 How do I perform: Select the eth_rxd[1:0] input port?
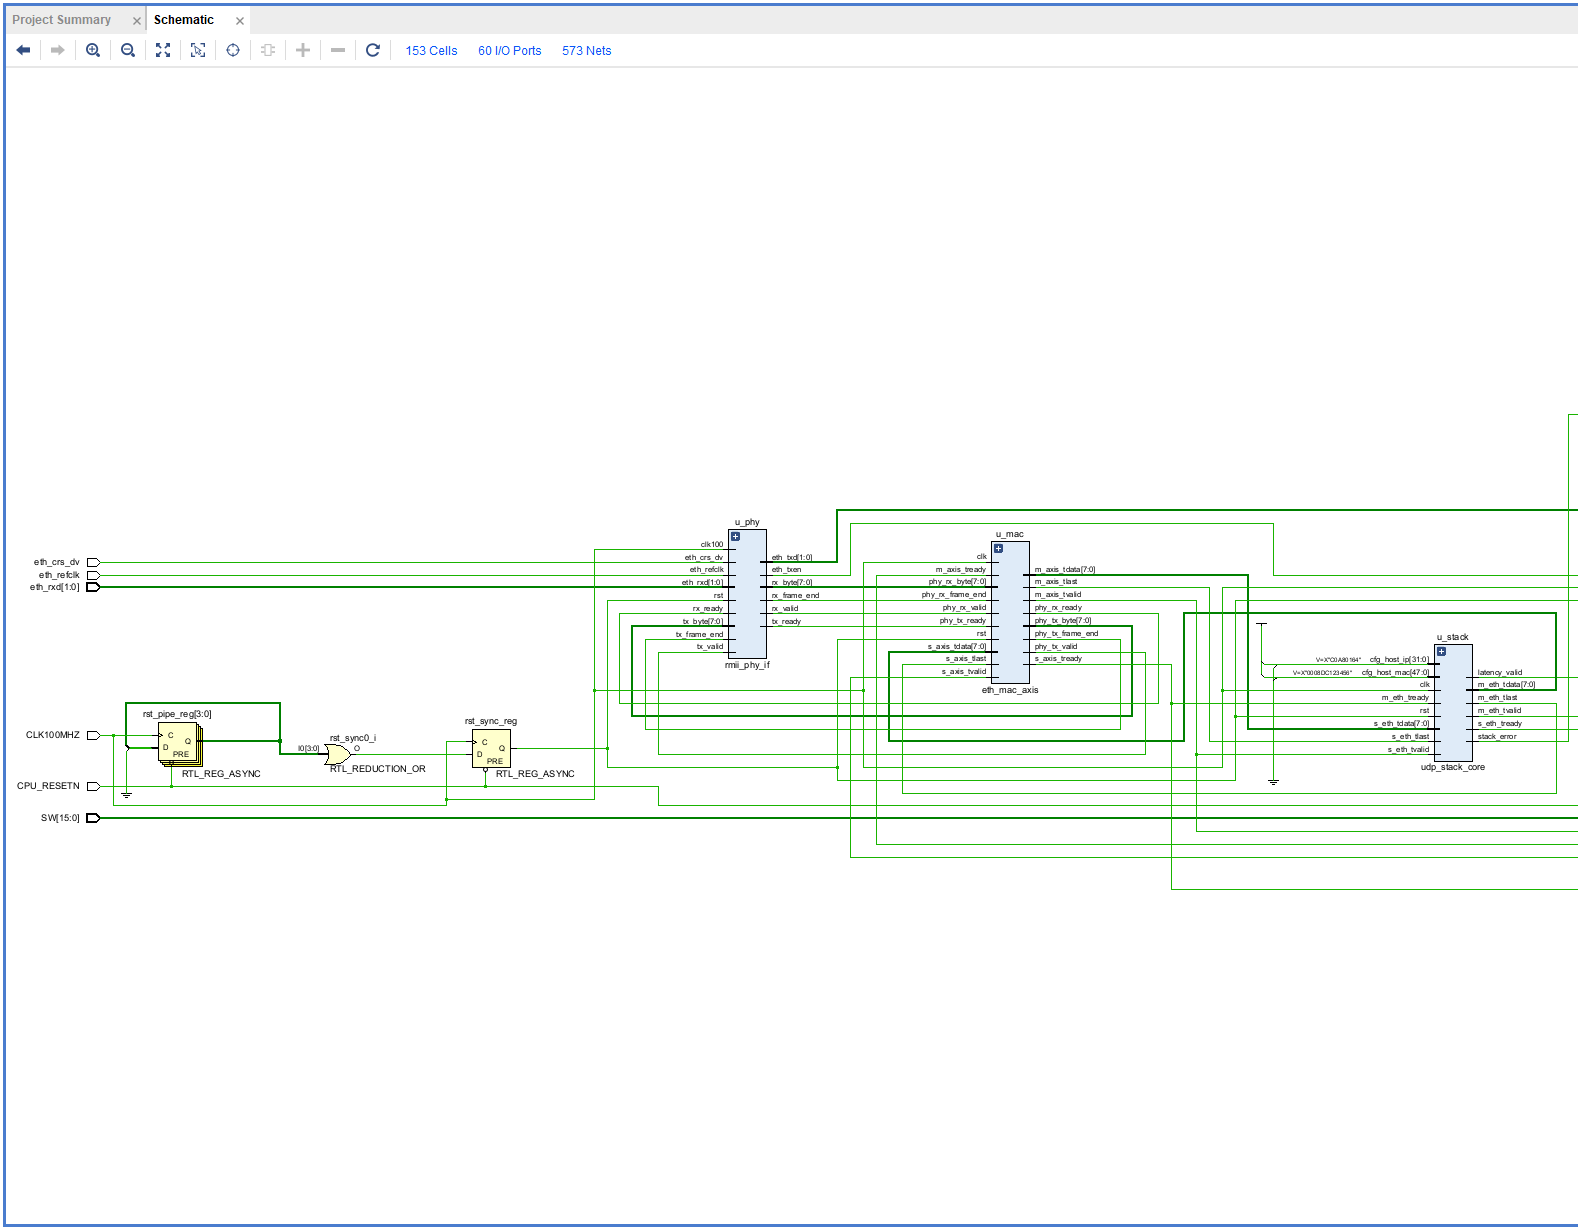(93, 587)
